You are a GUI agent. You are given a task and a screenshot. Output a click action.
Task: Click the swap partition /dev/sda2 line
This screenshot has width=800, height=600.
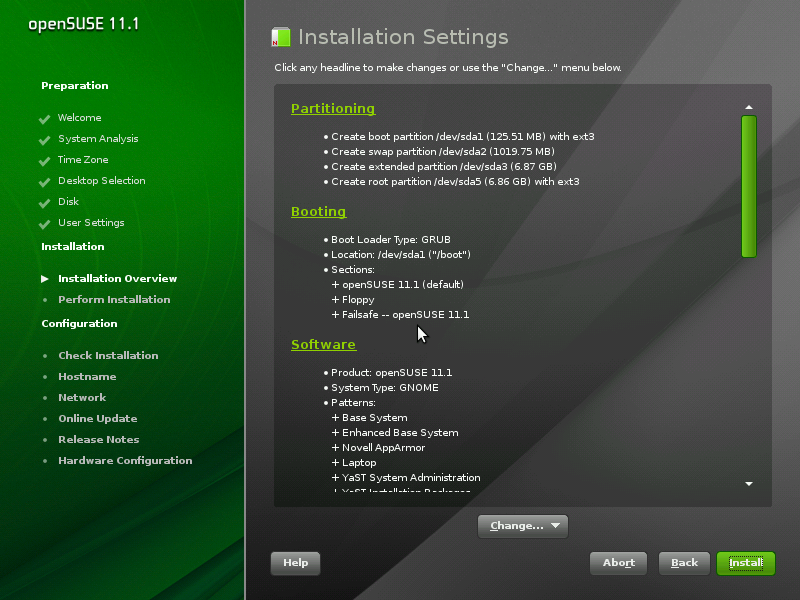point(442,152)
